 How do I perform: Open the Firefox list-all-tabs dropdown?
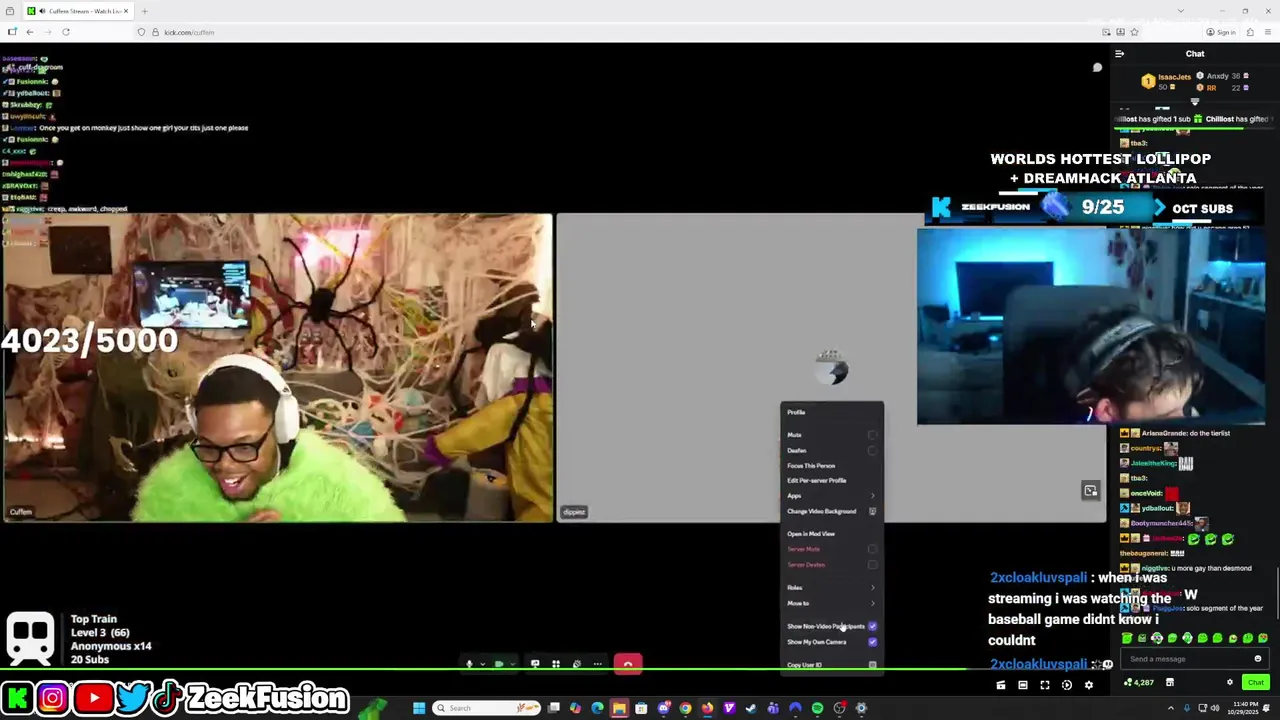click(1181, 11)
